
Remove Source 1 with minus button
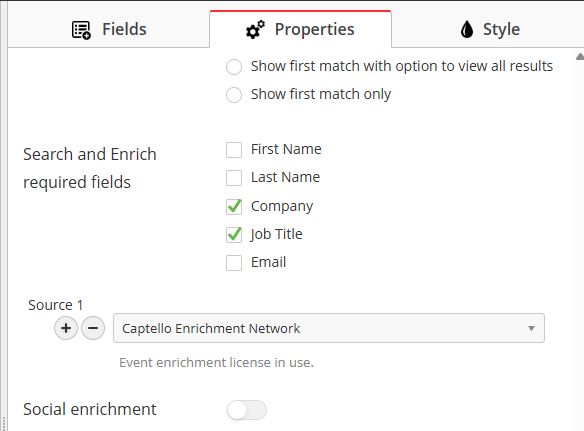[x=93, y=328]
